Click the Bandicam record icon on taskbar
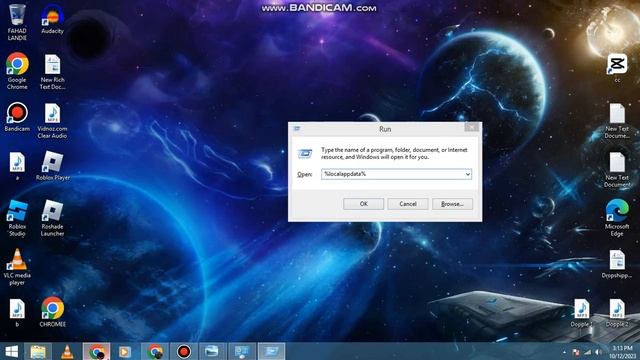Viewport: 640px width, 360px height. (184, 351)
